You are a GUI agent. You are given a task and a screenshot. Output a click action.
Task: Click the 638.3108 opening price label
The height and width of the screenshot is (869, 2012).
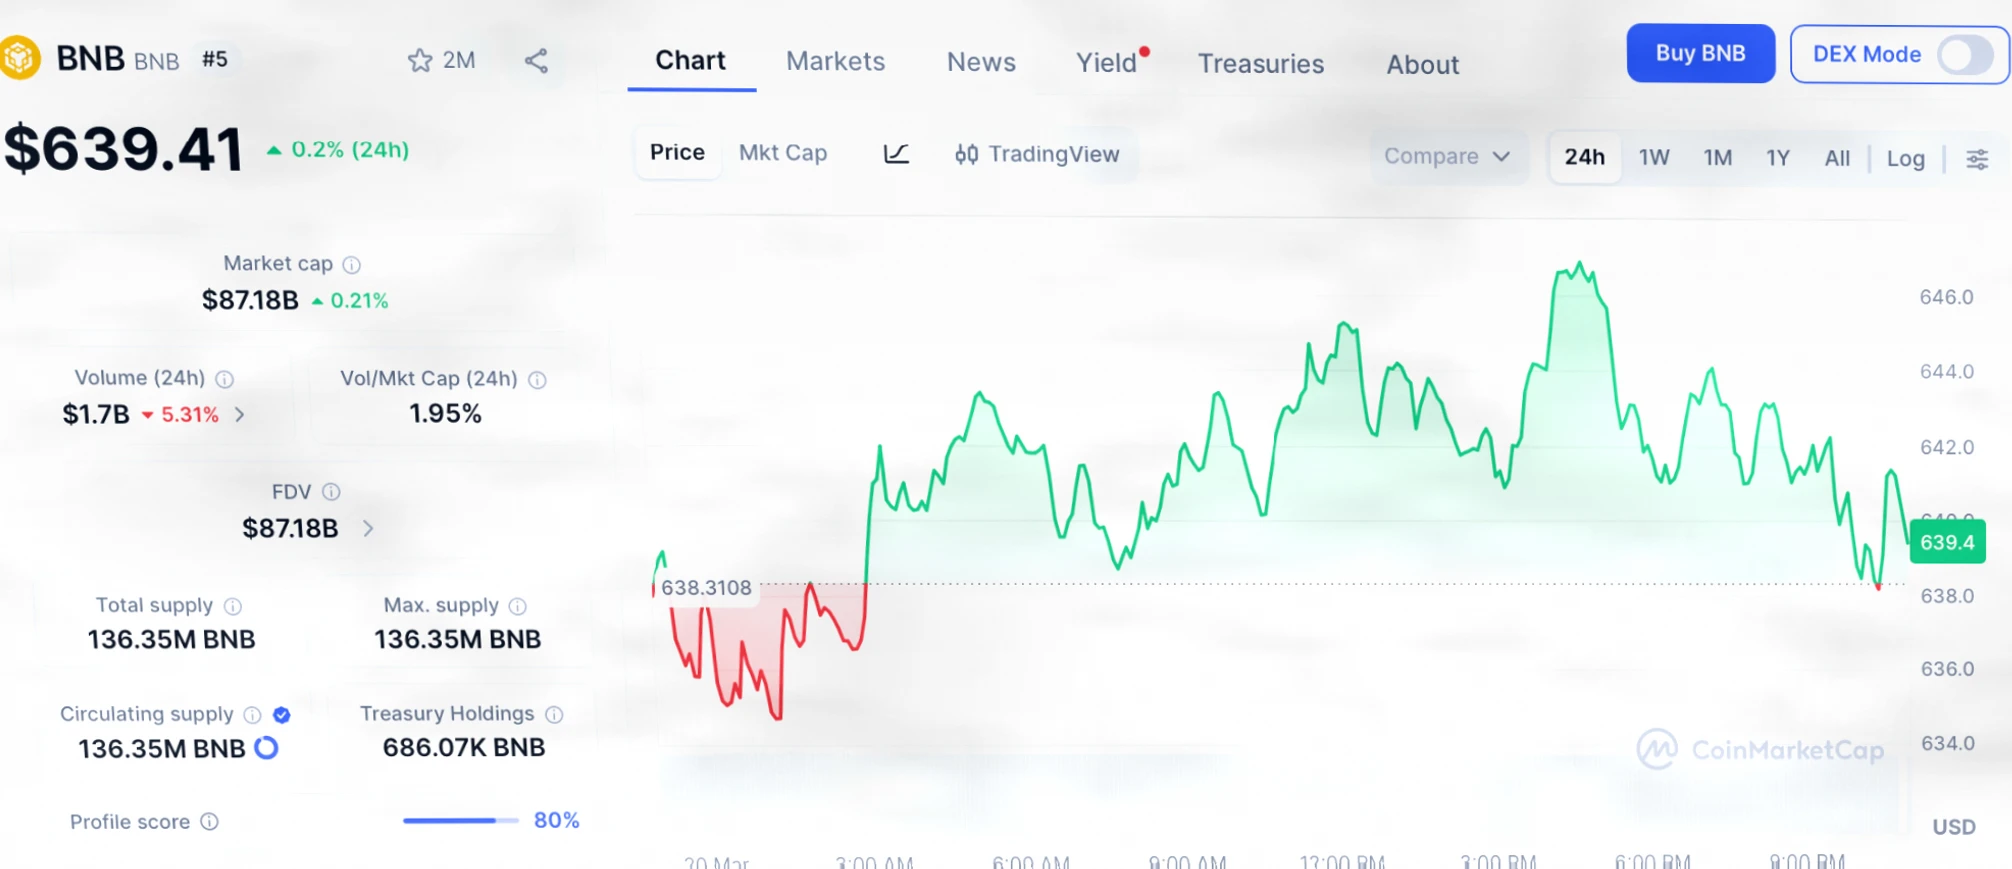pos(706,588)
